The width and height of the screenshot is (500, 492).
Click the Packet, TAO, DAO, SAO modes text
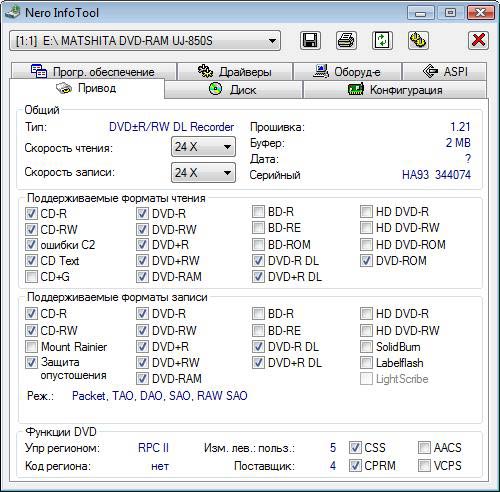160,396
